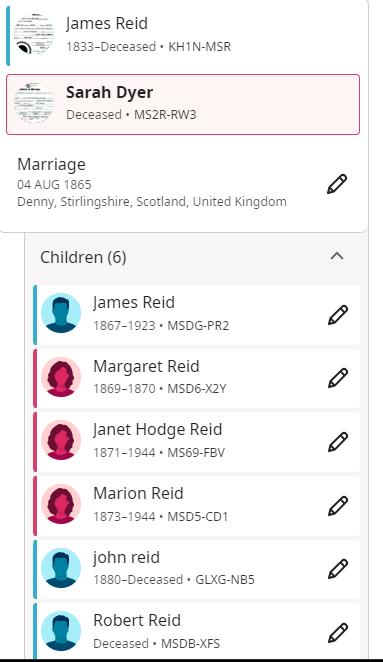Edit Robert Reid child relationship
383x662 pixels.
point(338,632)
